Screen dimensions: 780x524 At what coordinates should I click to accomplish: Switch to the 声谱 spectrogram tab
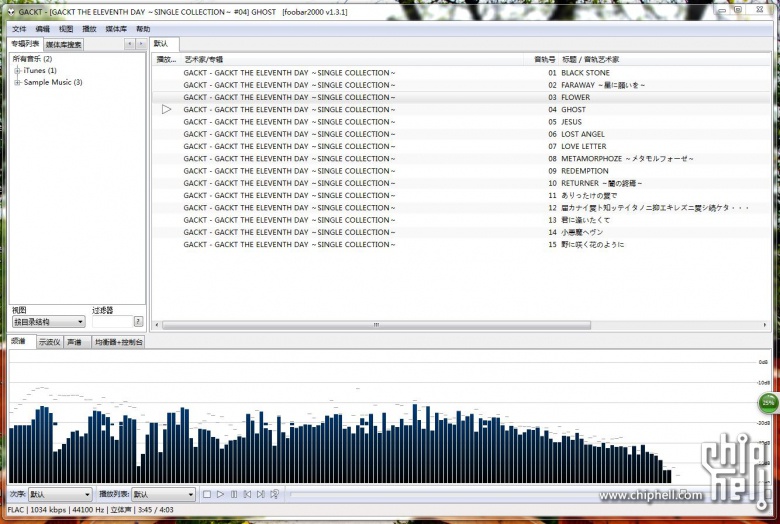pyautogui.click(x=77, y=342)
